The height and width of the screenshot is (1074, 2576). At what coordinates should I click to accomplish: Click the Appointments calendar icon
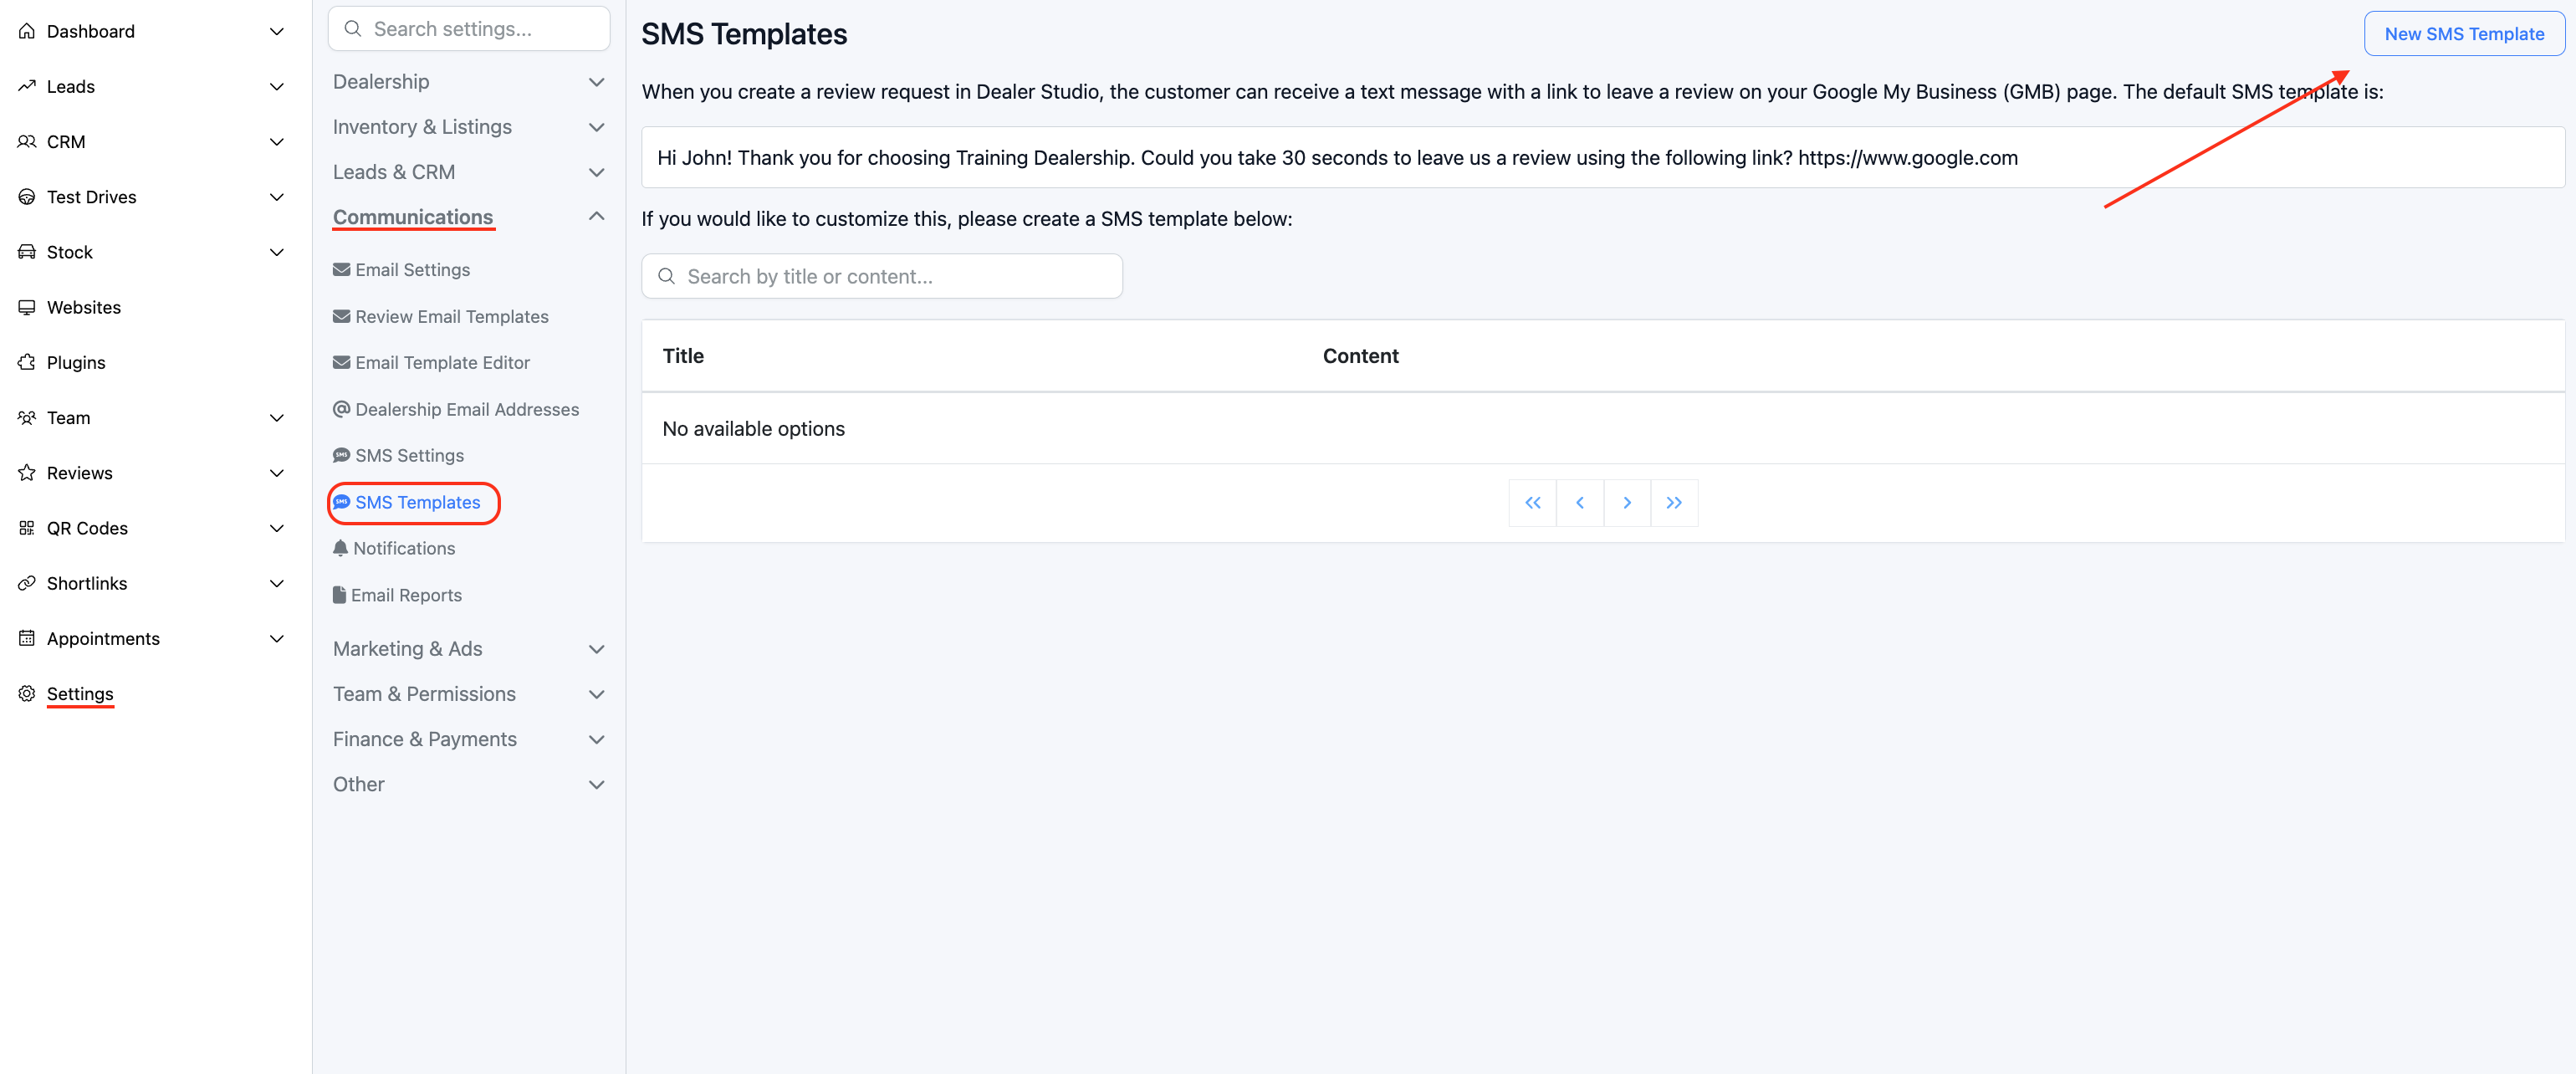[27, 638]
